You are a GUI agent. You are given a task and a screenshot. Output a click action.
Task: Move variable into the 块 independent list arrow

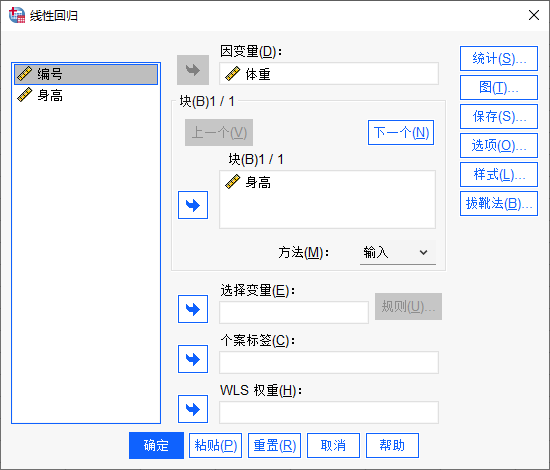point(193,205)
